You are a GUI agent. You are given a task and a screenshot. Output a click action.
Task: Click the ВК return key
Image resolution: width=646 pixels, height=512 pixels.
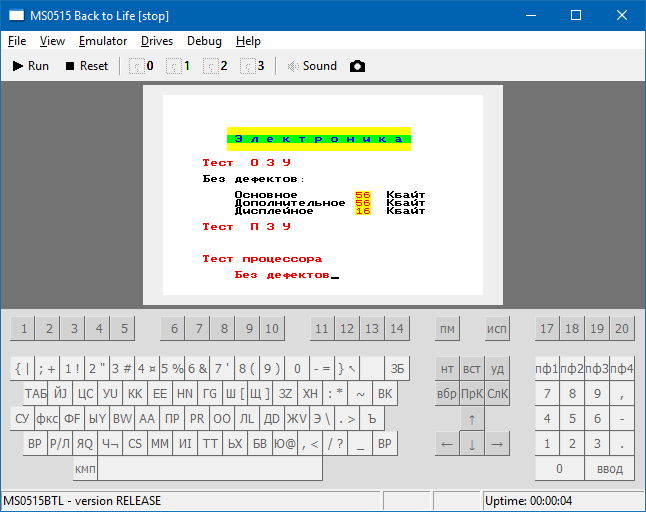(x=385, y=393)
